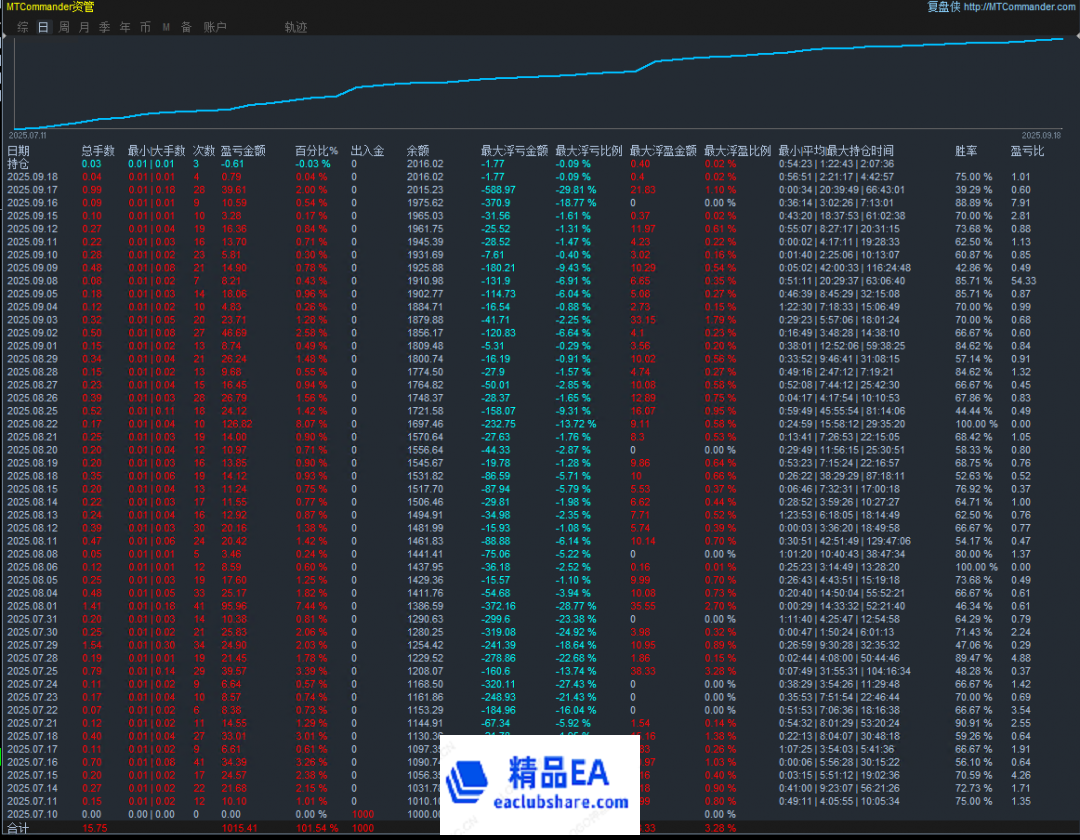Select the 日 daily tab
Screen dimensions: 1080x840
tap(43, 27)
